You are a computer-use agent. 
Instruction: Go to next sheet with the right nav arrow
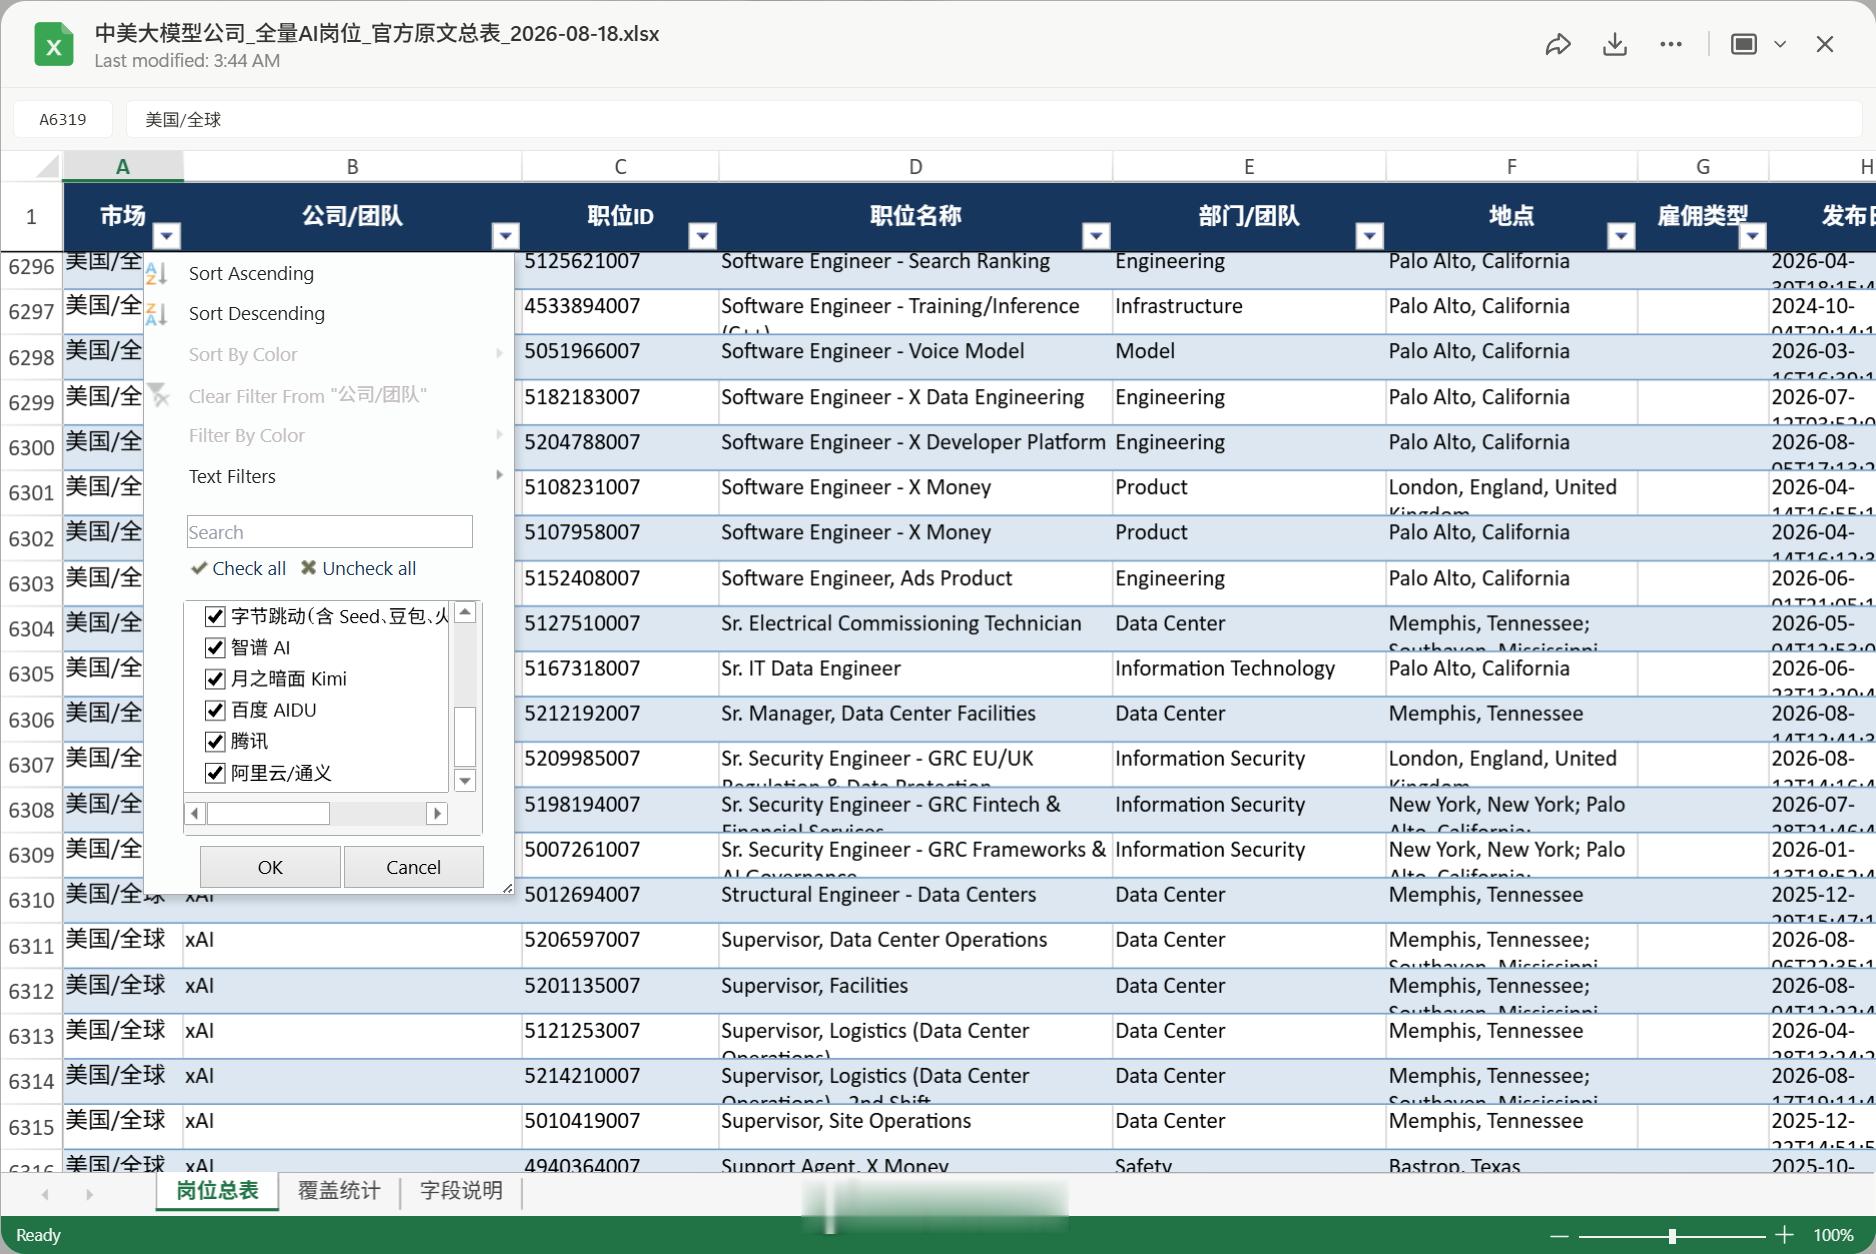click(89, 1193)
